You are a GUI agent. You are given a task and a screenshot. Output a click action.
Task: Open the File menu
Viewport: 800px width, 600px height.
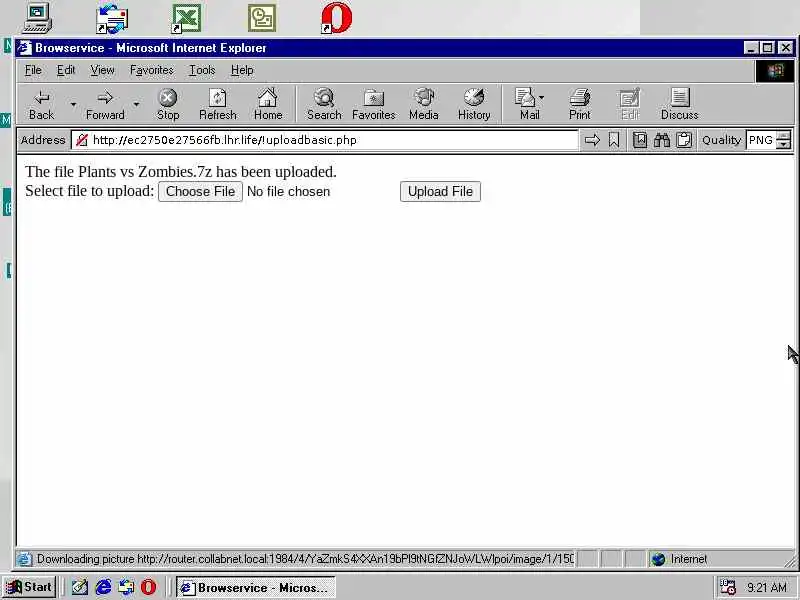[33, 70]
